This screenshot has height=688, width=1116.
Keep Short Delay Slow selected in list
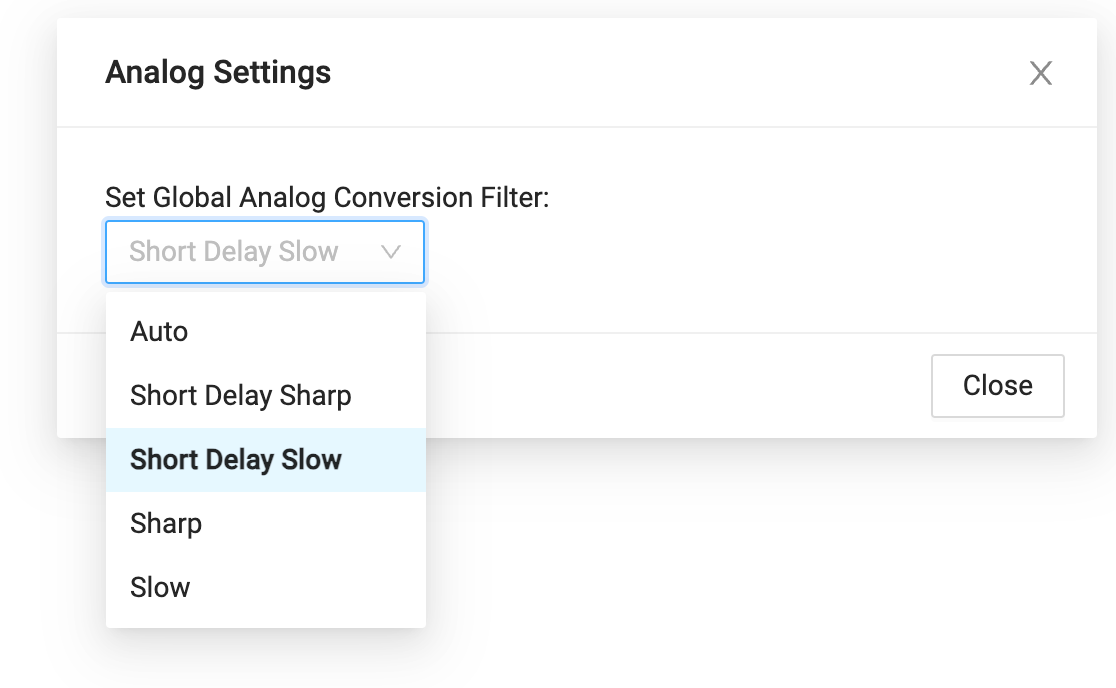coord(236,460)
